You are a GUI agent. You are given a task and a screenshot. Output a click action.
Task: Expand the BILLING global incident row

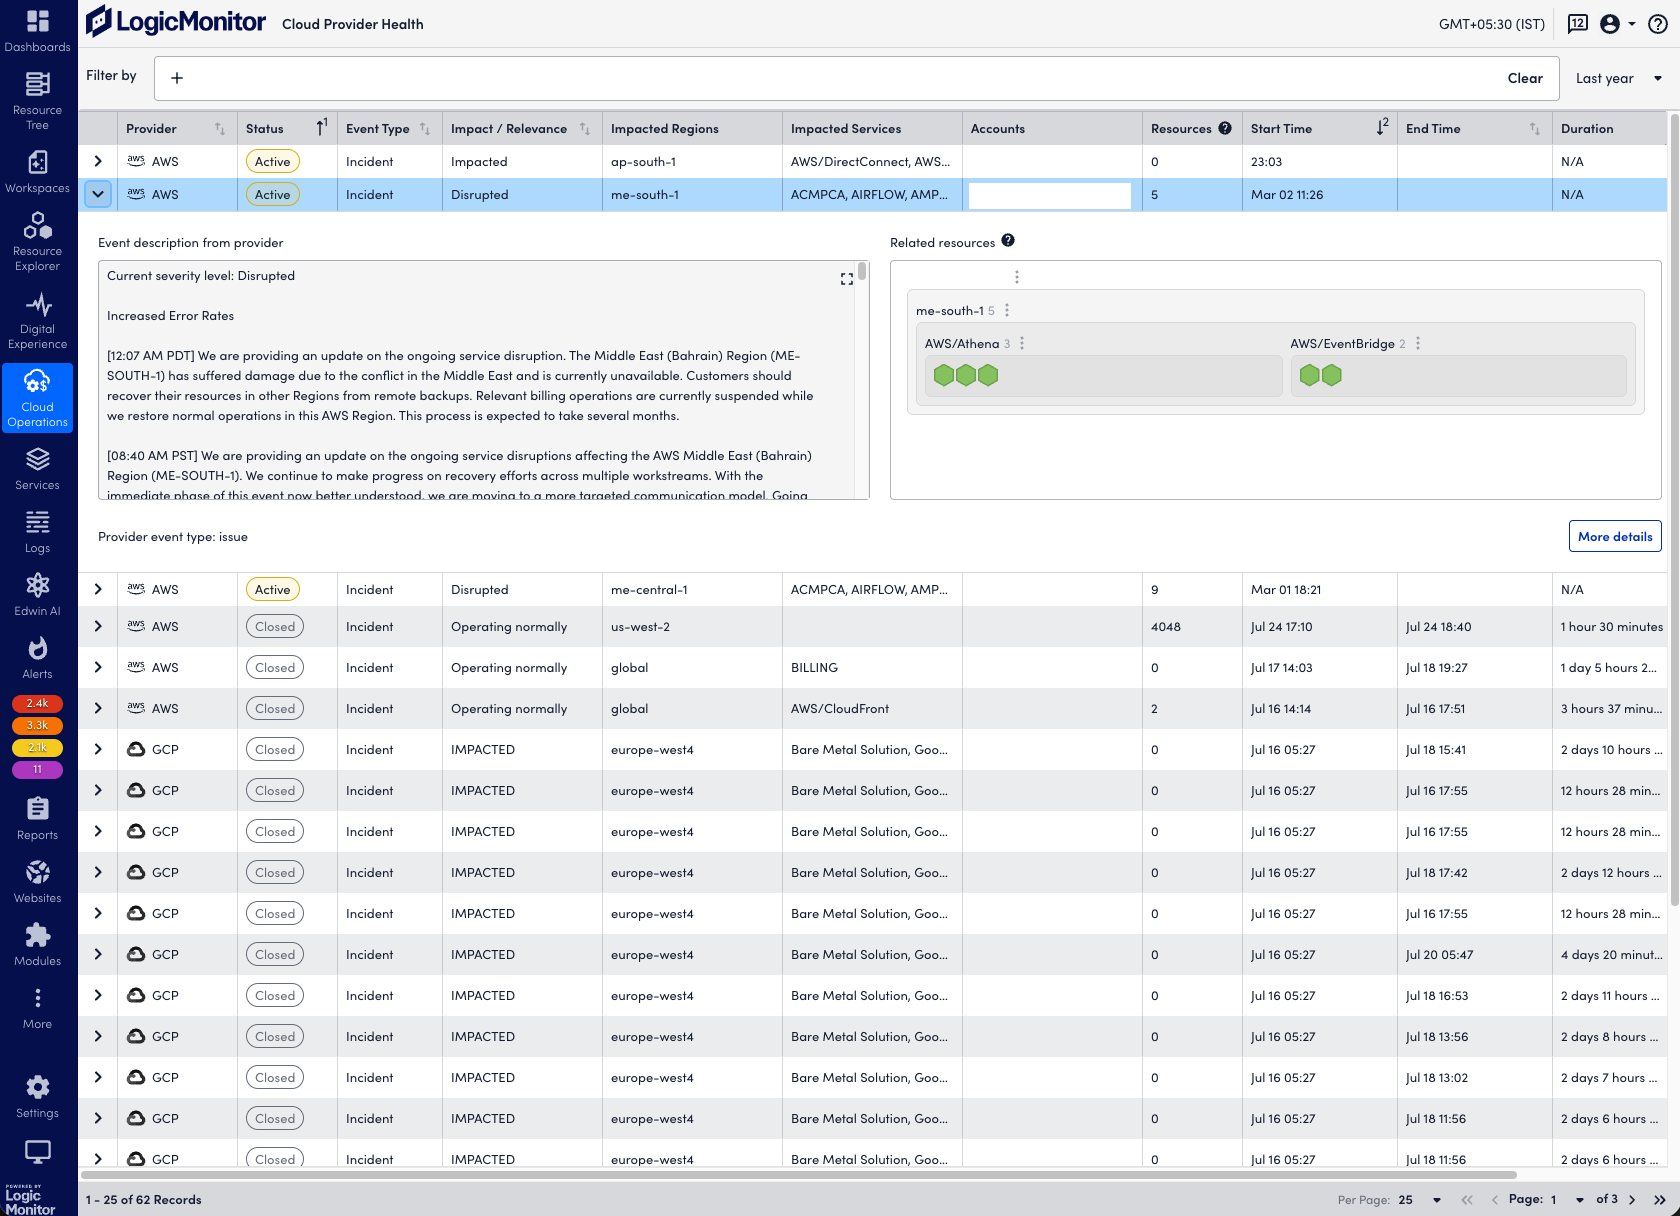coord(98,667)
